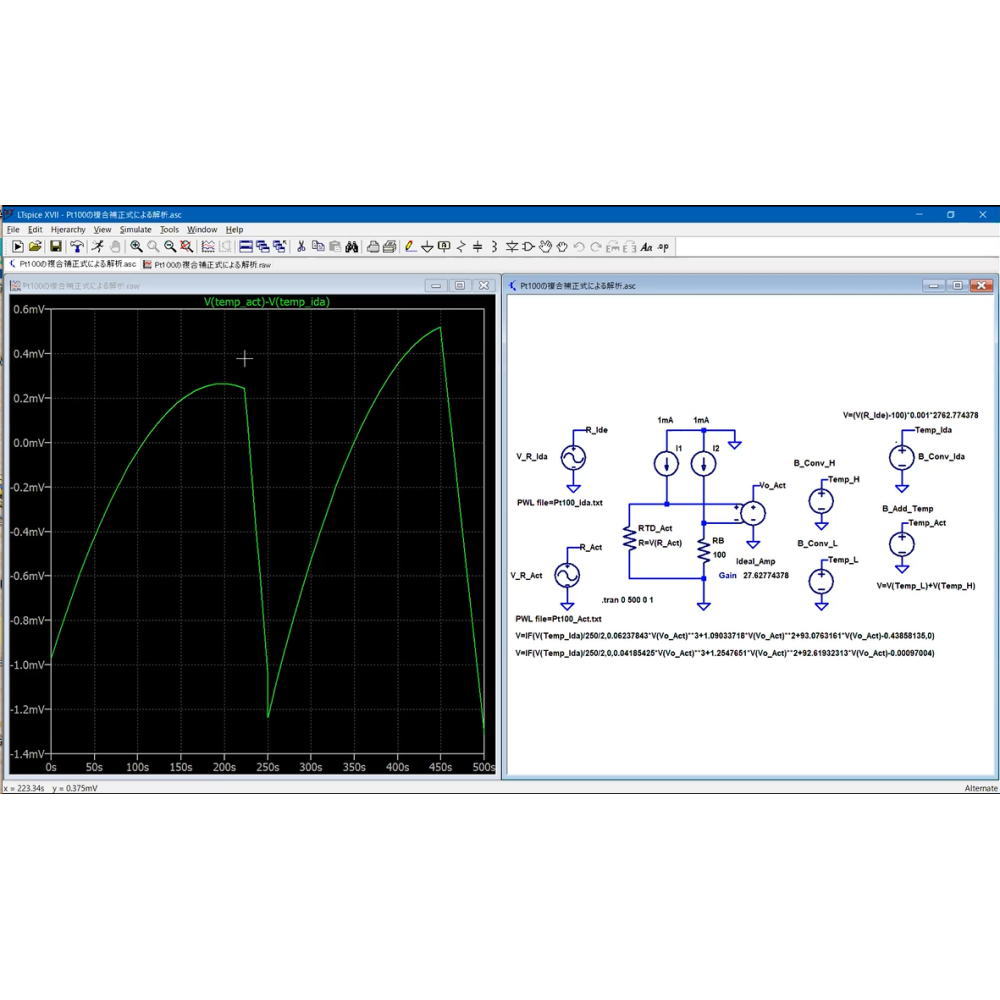Select the V_R_Ida voltage source symbol
The image size is (1000, 1000).
pyautogui.click(x=573, y=457)
